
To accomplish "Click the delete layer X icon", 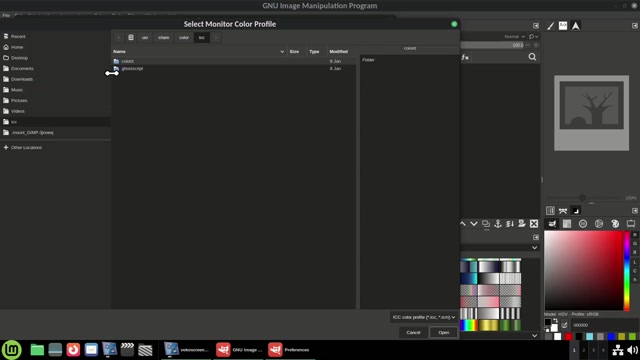I will [534, 224].
